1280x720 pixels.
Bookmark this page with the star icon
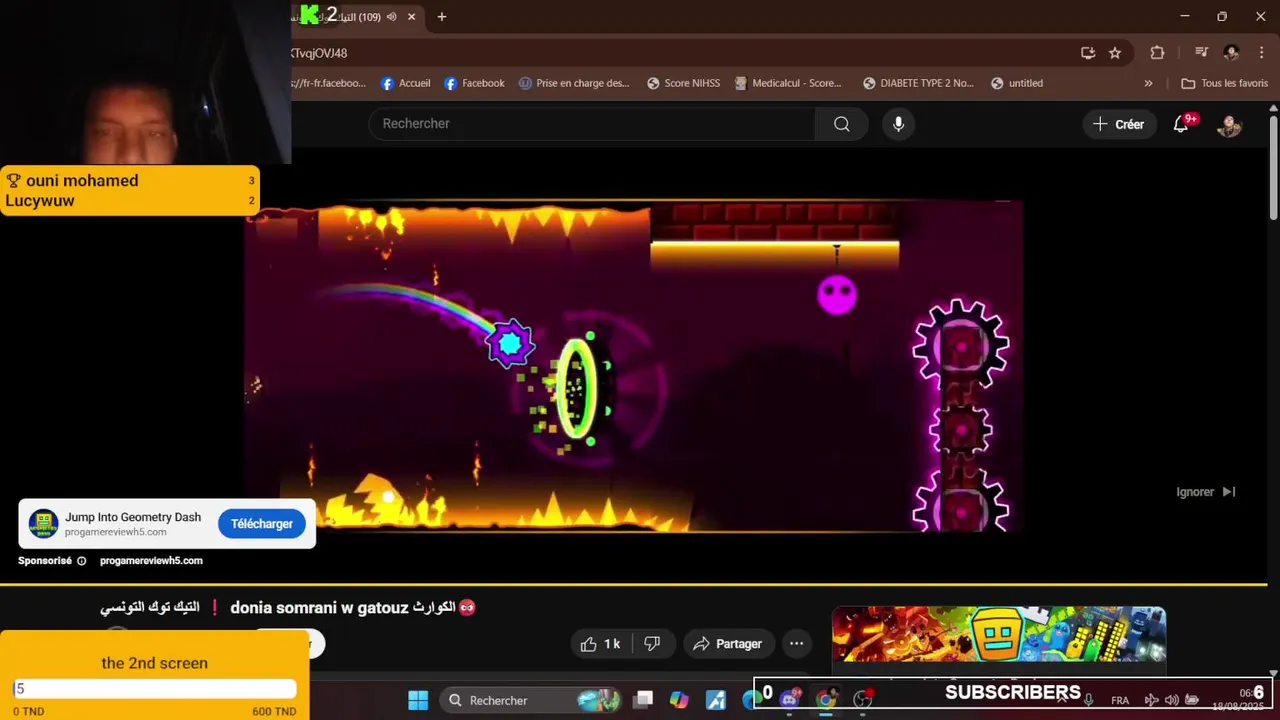(1115, 53)
